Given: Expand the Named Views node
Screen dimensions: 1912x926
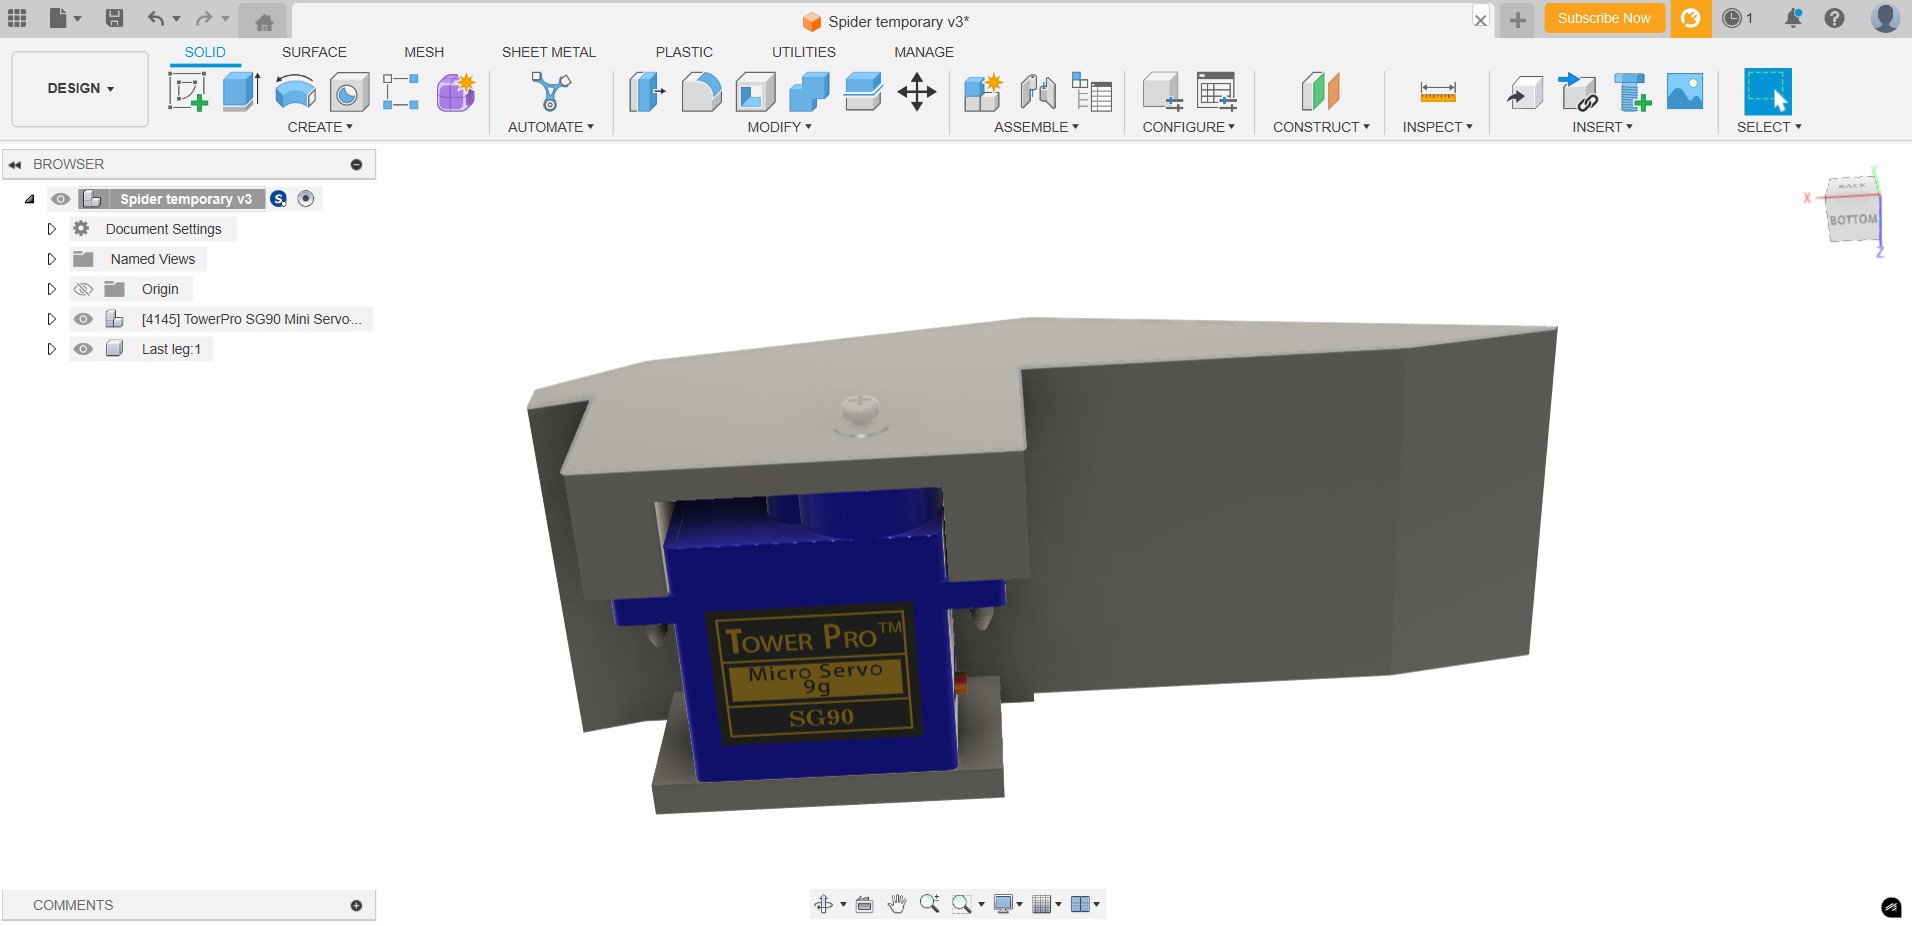Looking at the screenshot, I should tap(51, 259).
